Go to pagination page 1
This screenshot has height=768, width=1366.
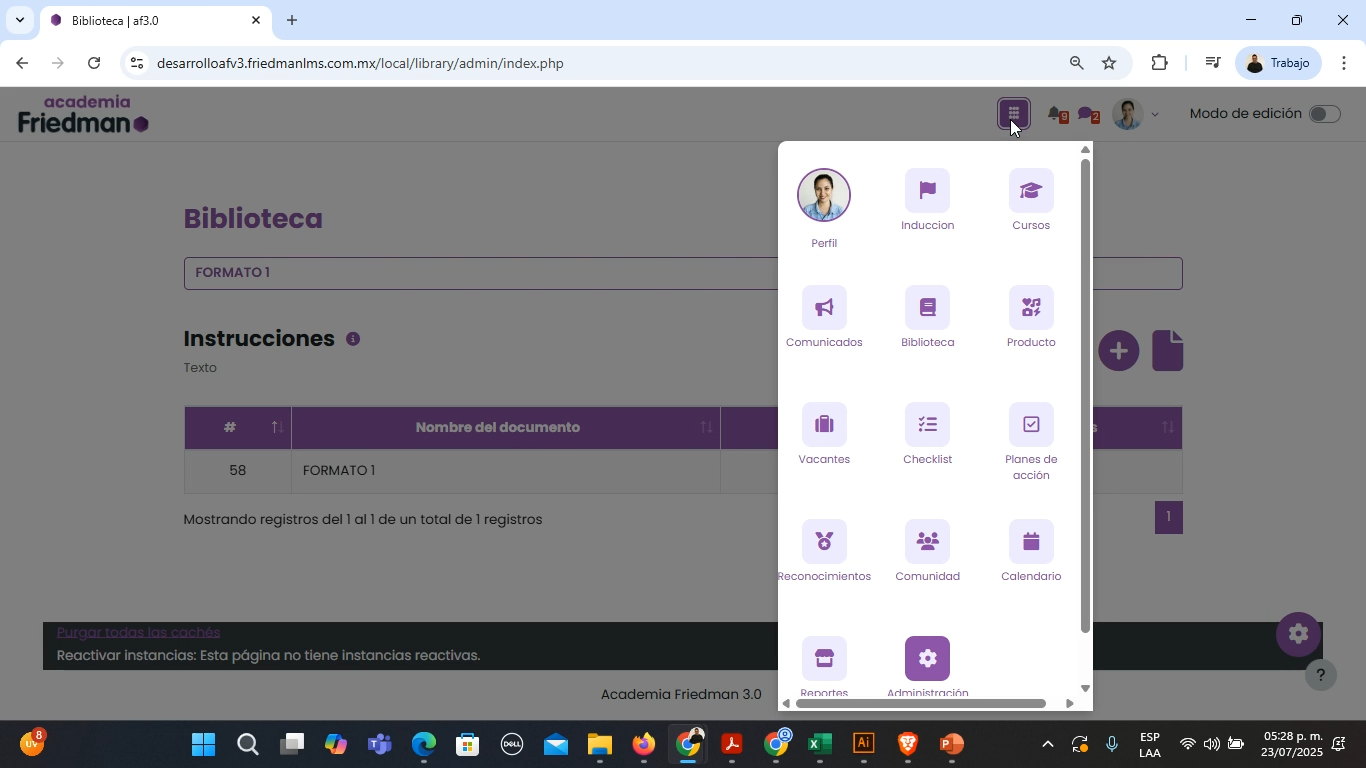[1168, 517]
